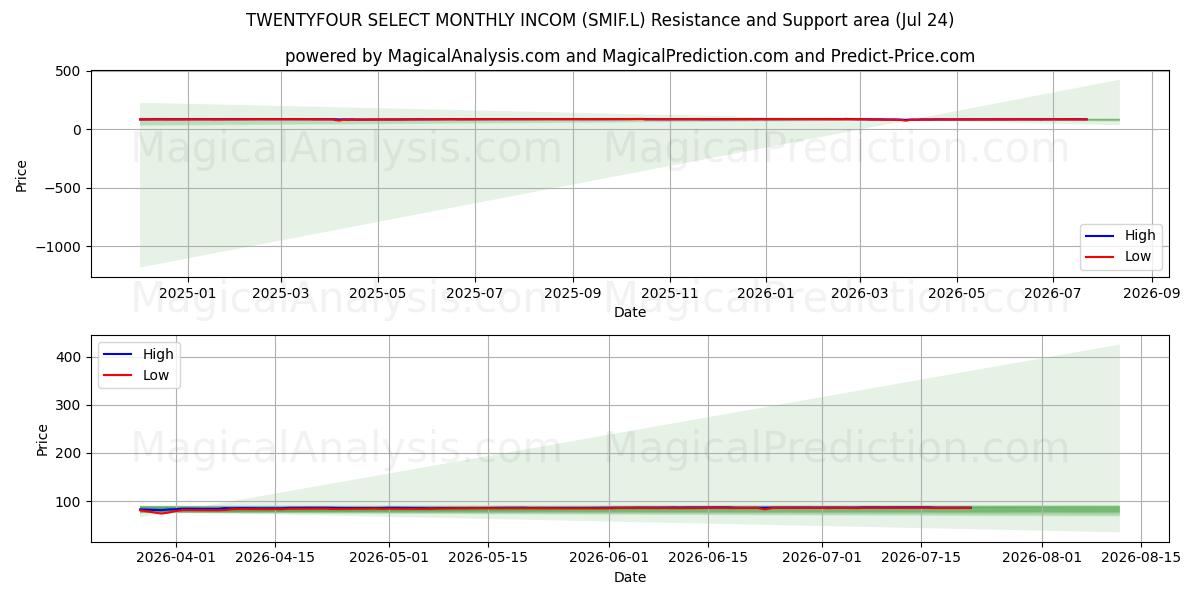Click the 2026-08-01 tick label

tap(1042, 558)
